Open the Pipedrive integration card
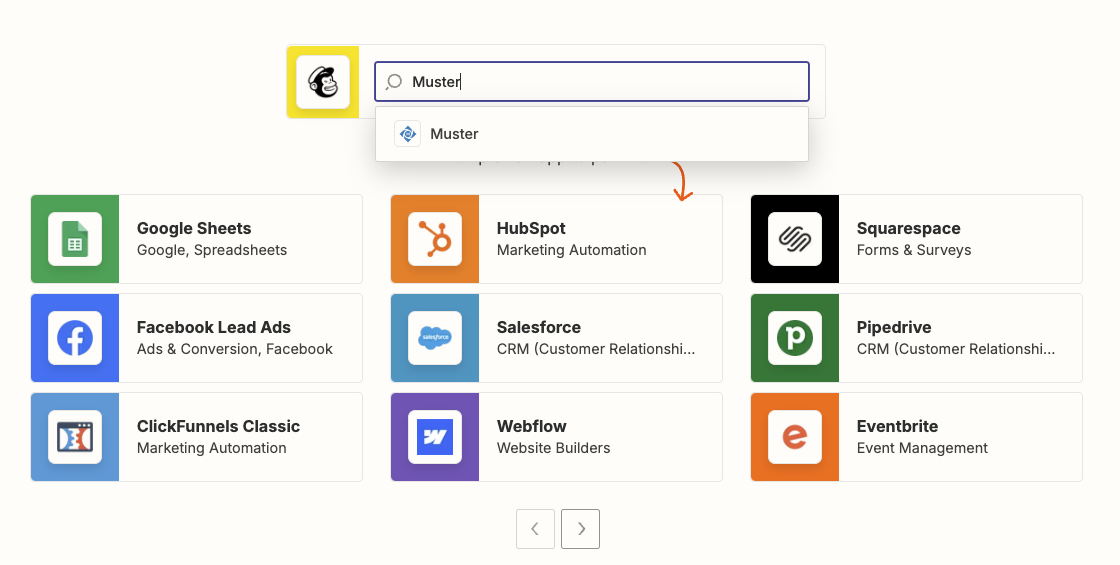This screenshot has width=1120, height=565. coord(916,338)
